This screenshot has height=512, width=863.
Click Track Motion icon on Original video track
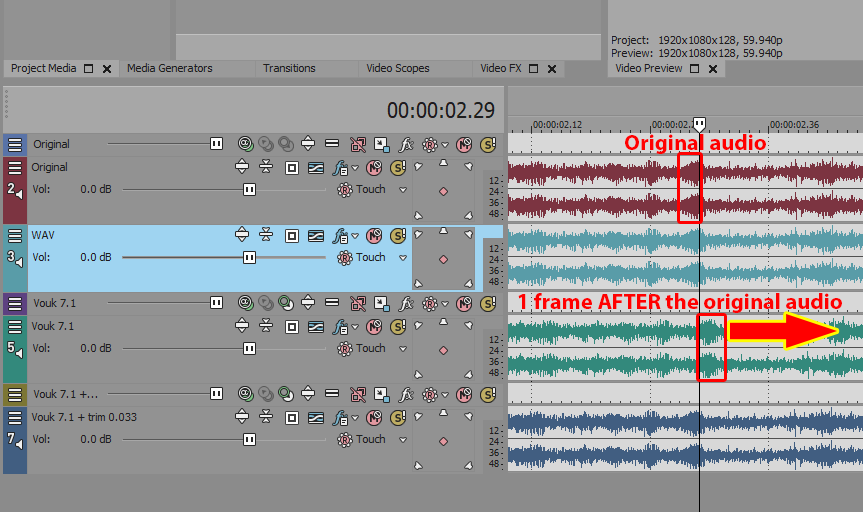click(381, 144)
